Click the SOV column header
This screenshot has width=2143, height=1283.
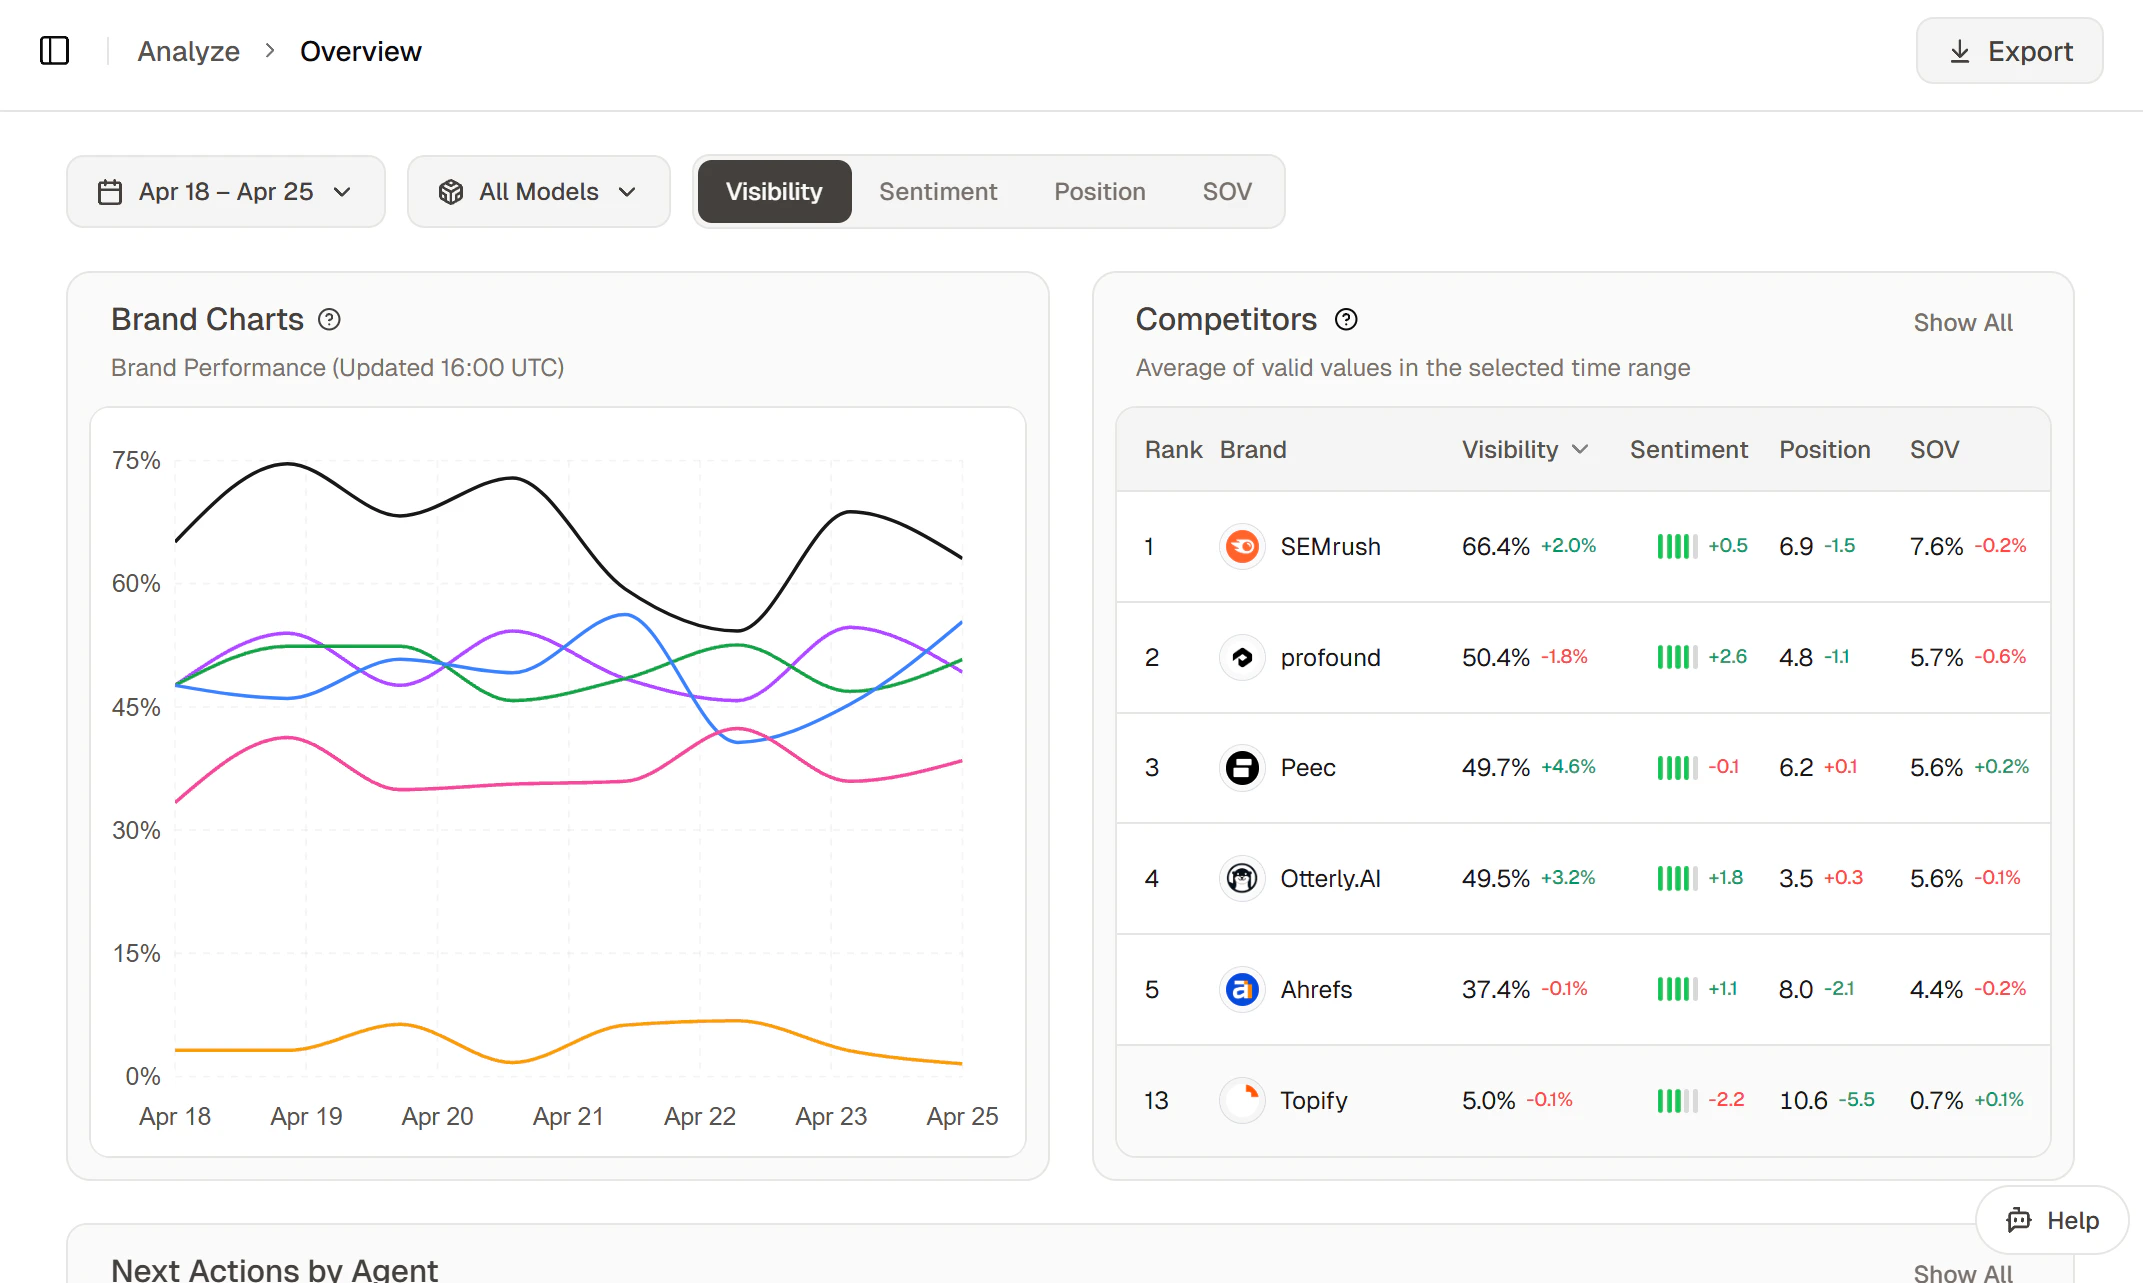coord(1935,450)
